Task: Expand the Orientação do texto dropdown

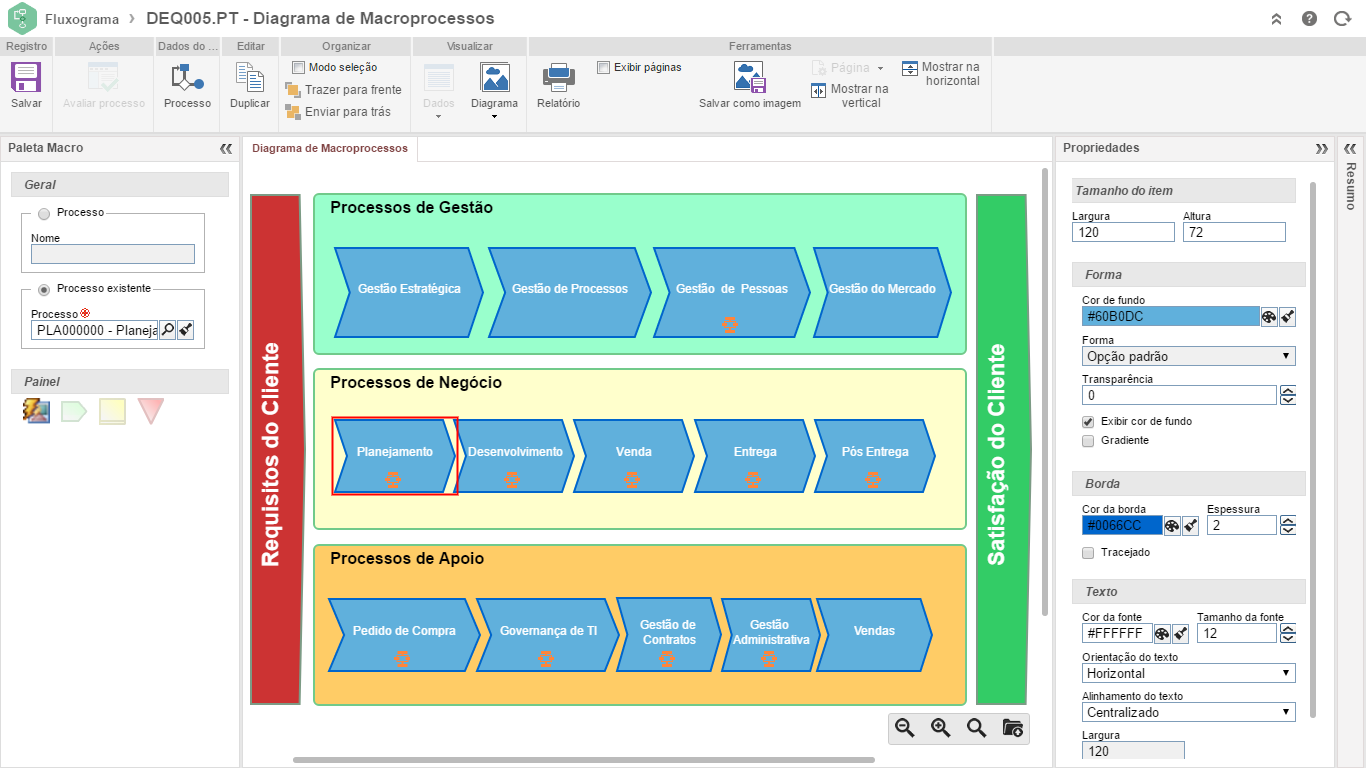Action: (x=1188, y=674)
